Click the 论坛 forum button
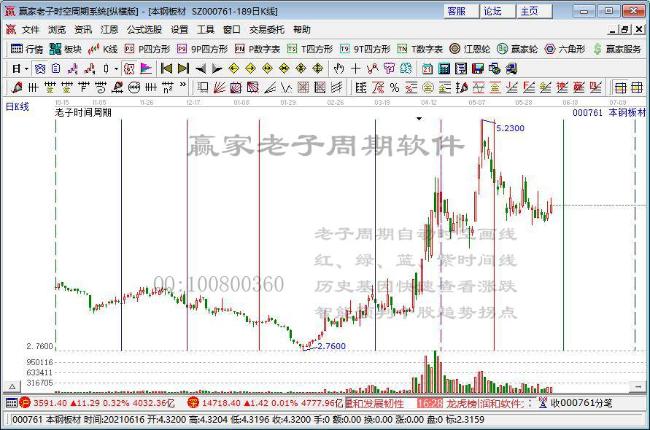650x430 pixels. [x=497, y=11]
